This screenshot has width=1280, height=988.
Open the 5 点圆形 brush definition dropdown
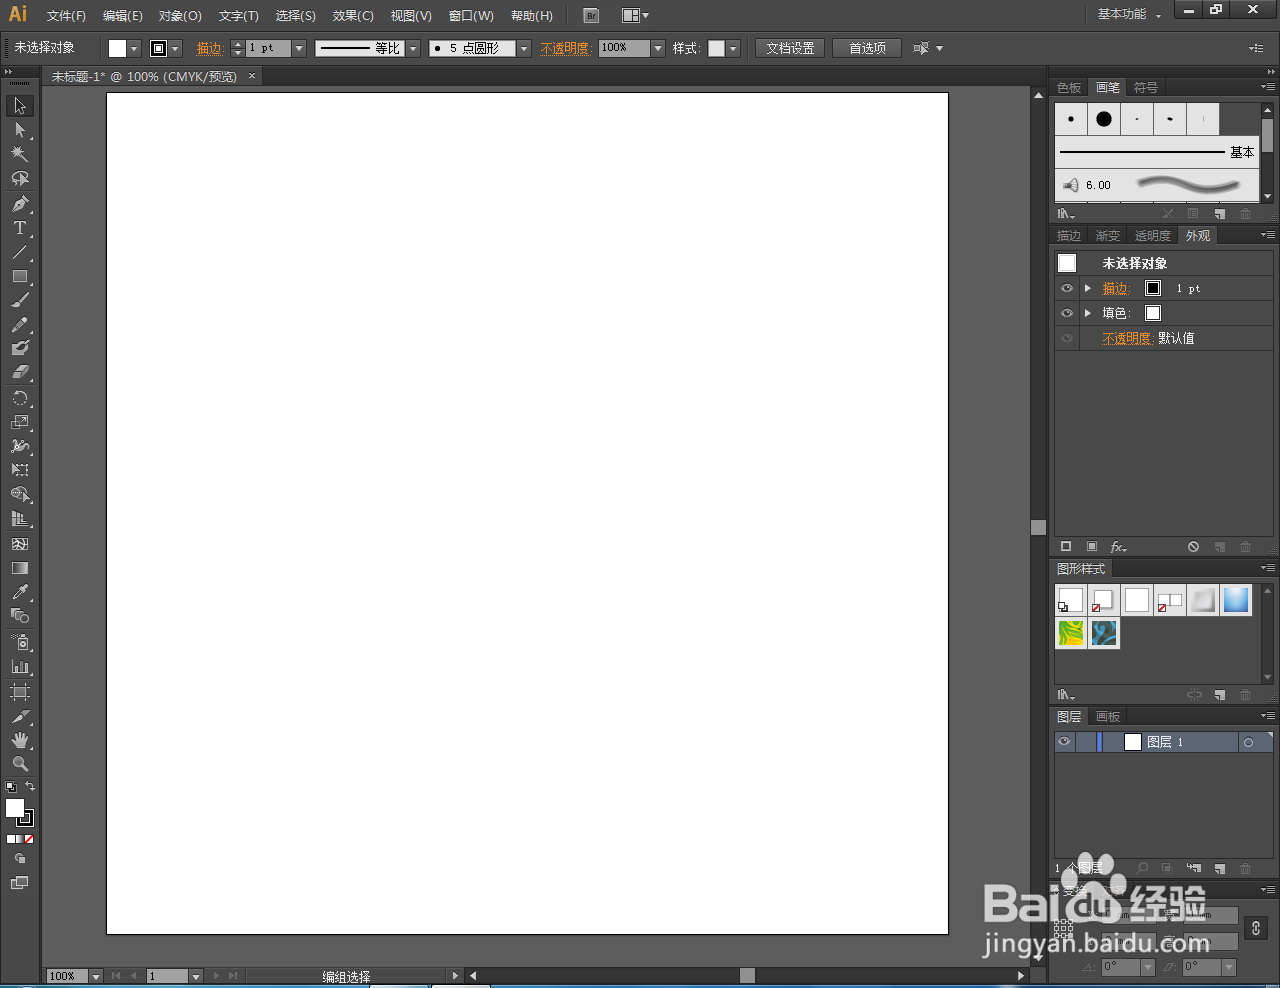pos(524,48)
